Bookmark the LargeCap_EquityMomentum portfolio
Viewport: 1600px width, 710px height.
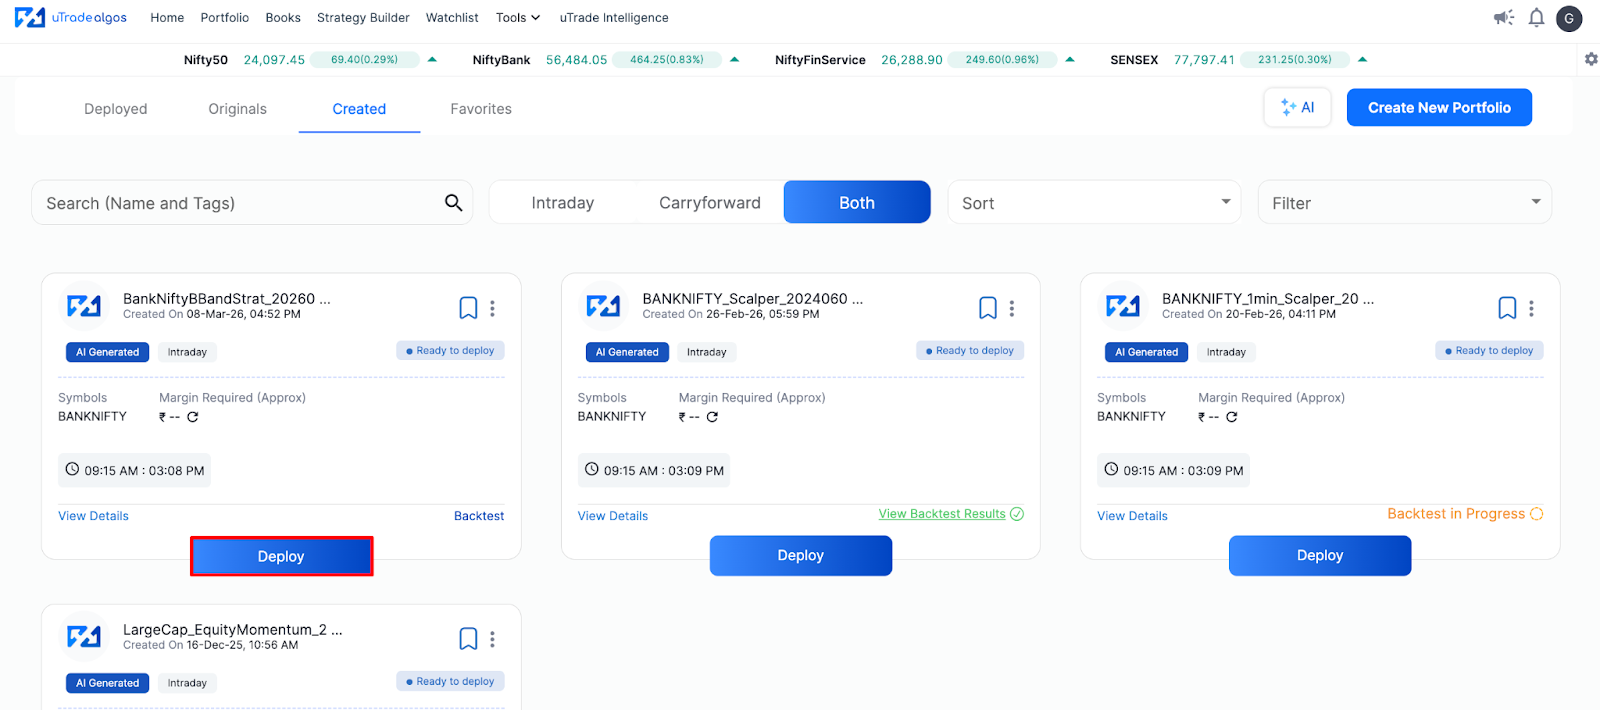click(x=468, y=639)
